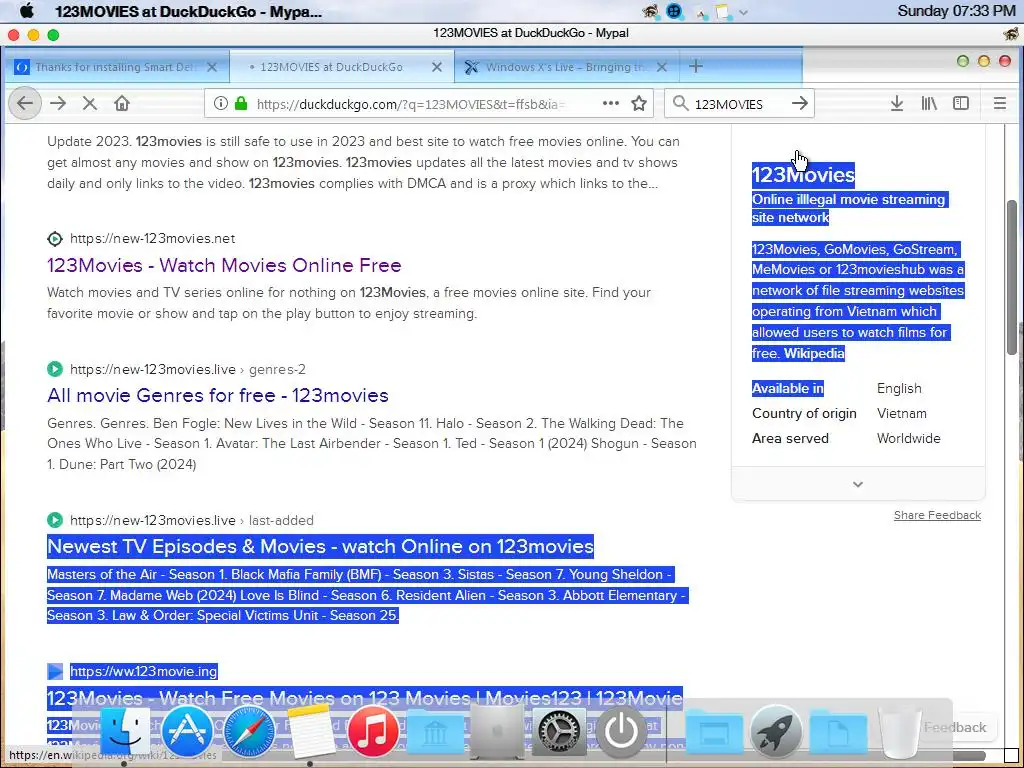Open Safari compass icon in the dock
This screenshot has height=768, width=1024.
[248, 731]
